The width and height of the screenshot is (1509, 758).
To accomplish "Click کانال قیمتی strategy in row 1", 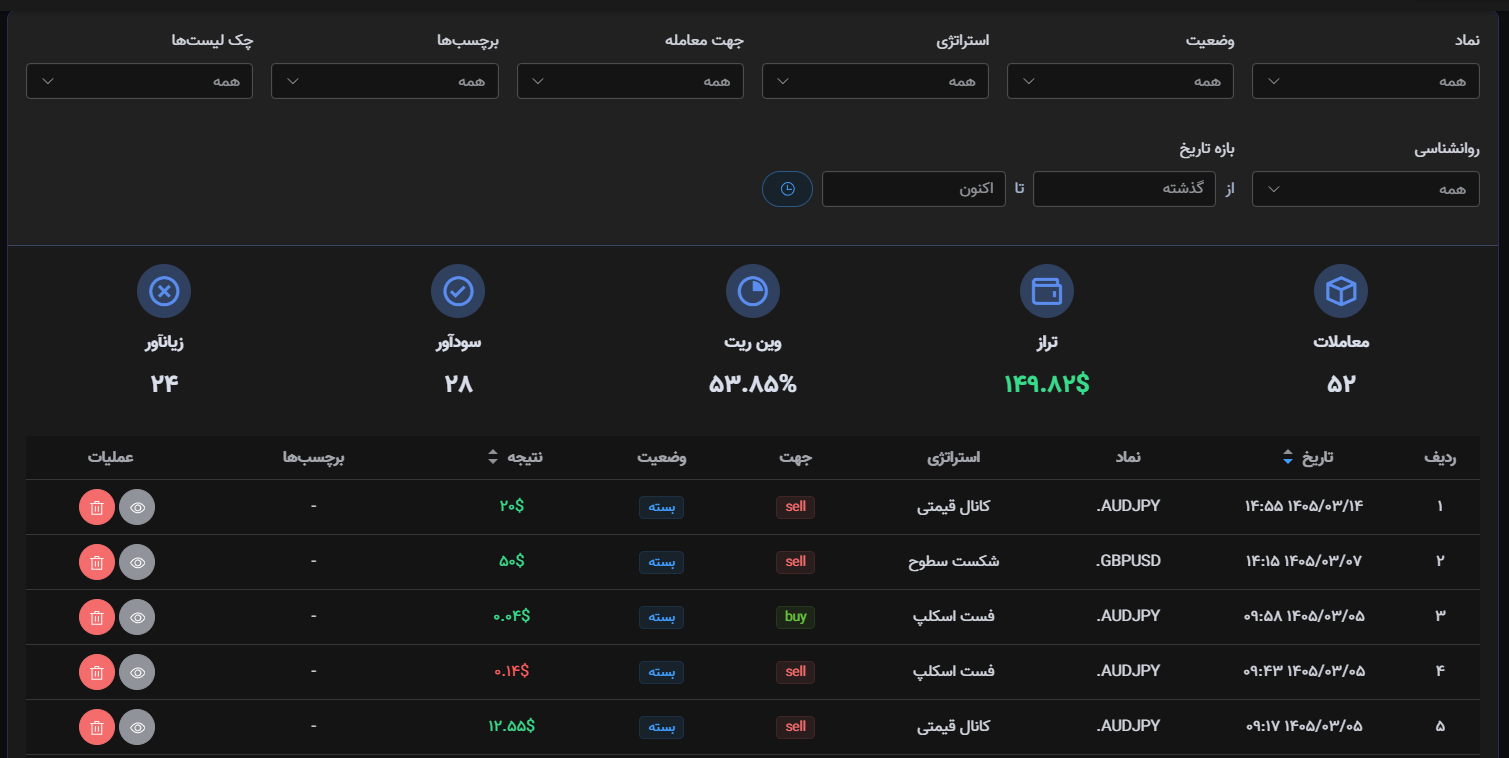I will 954,507.
